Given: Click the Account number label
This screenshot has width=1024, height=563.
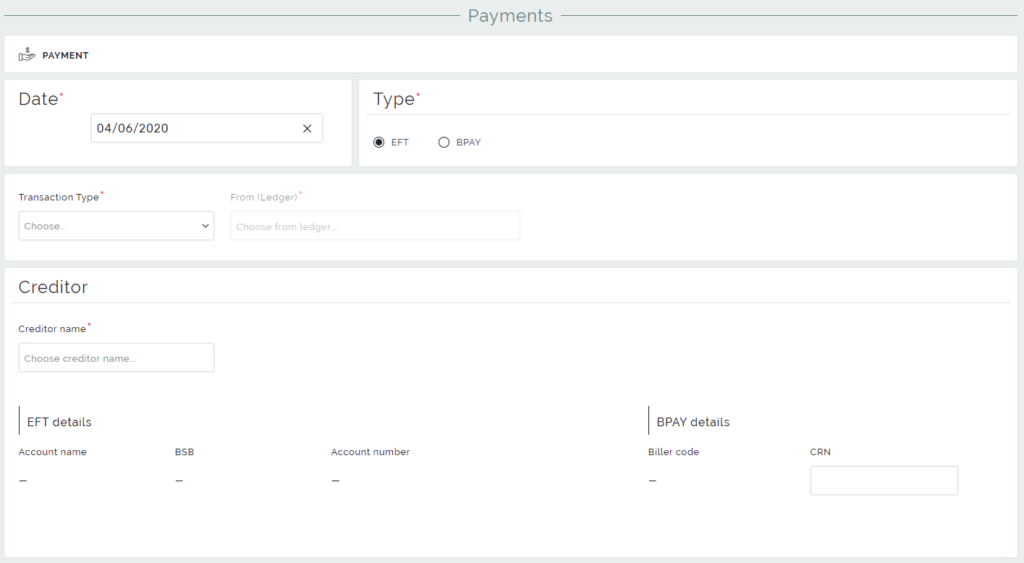Looking at the screenshot, I should 370,452.
